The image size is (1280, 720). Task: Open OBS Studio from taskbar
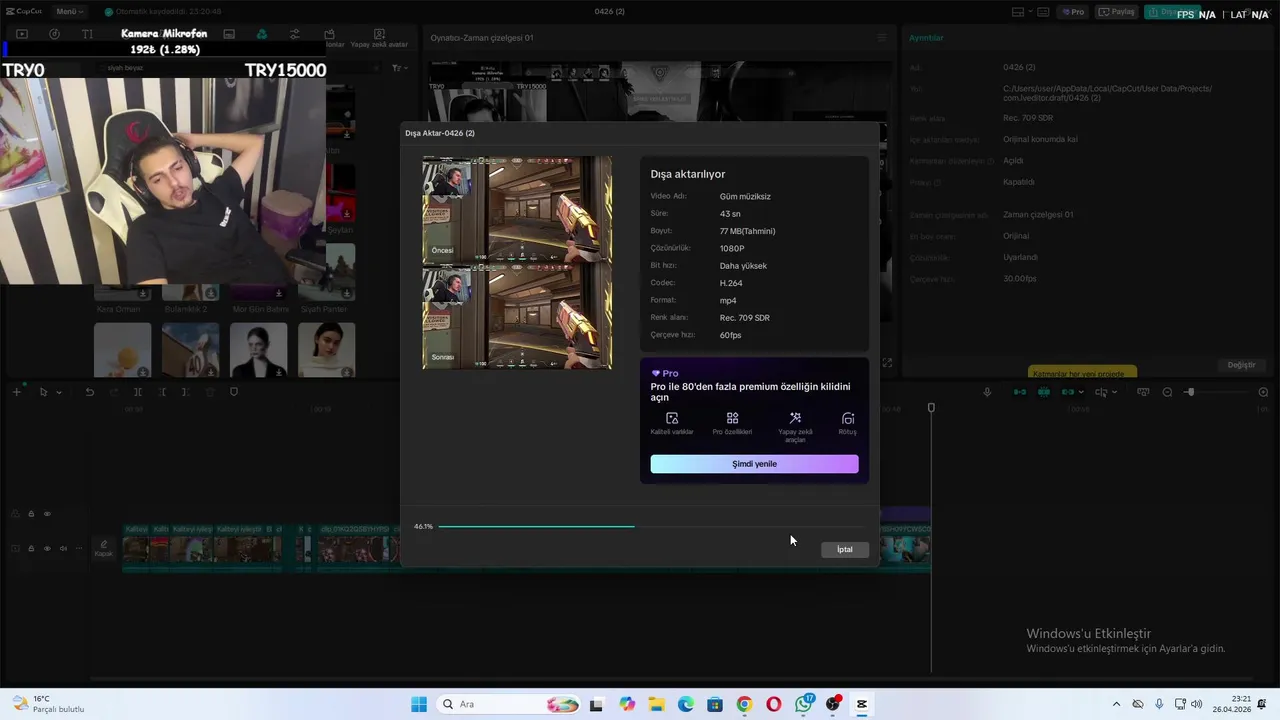click(x=833, y=704)
